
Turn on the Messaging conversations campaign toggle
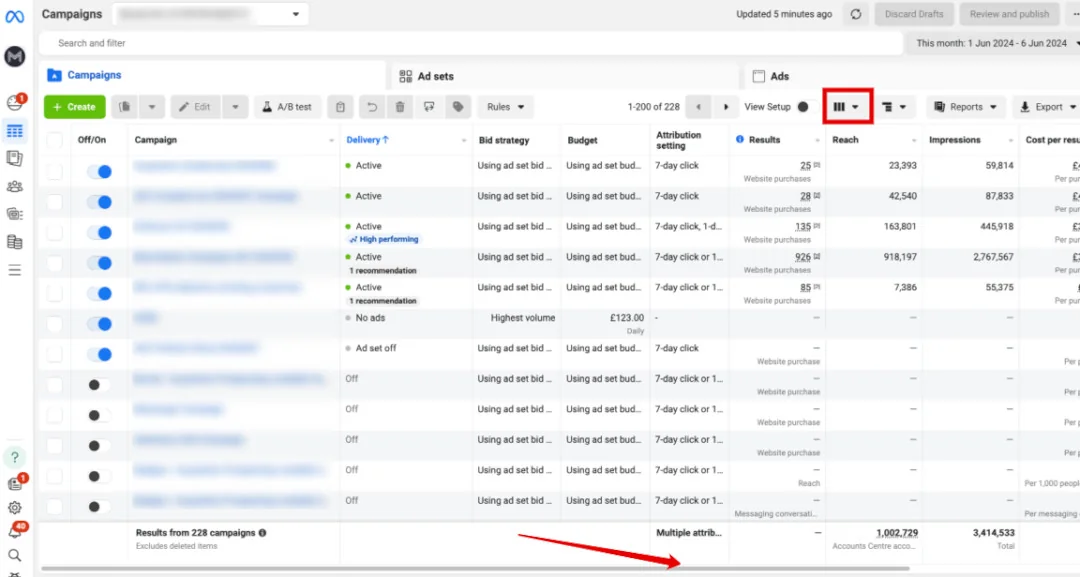[99, 506]
